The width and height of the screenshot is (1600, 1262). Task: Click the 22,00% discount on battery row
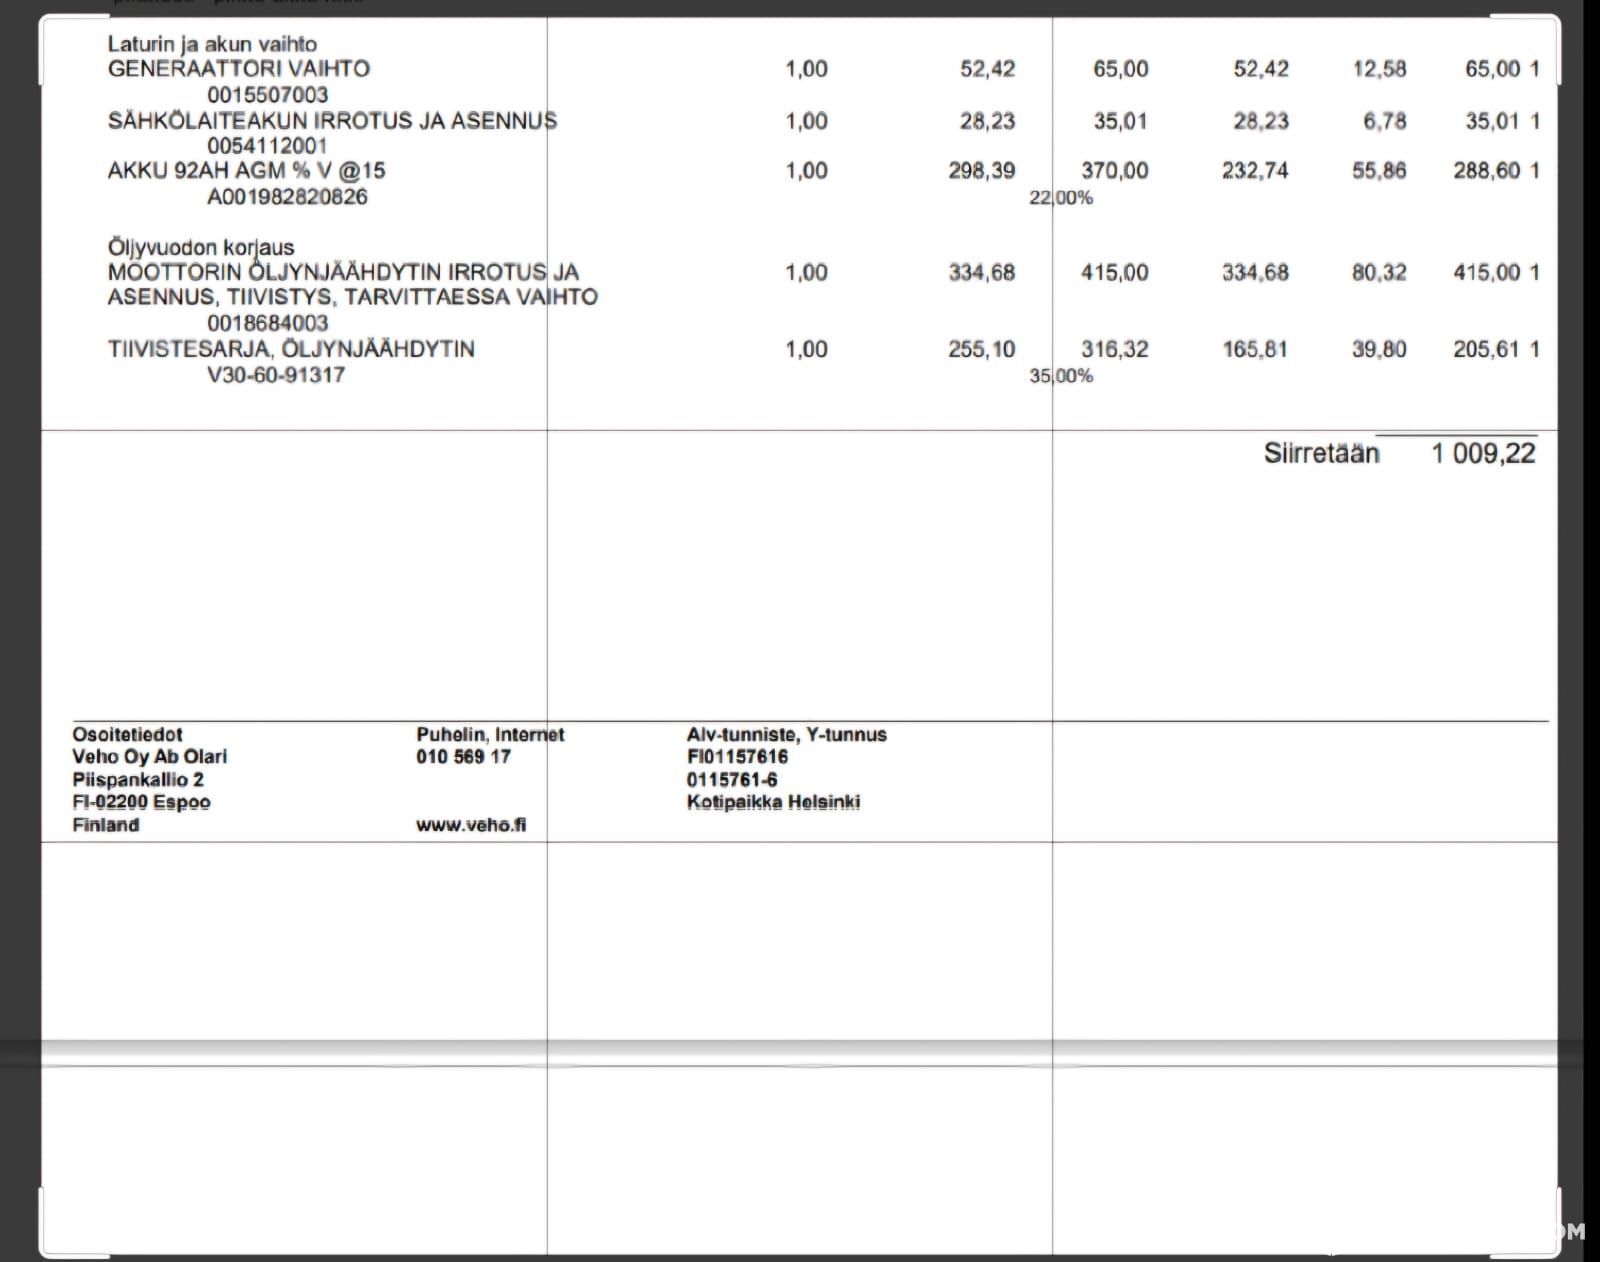(1061, 198)
